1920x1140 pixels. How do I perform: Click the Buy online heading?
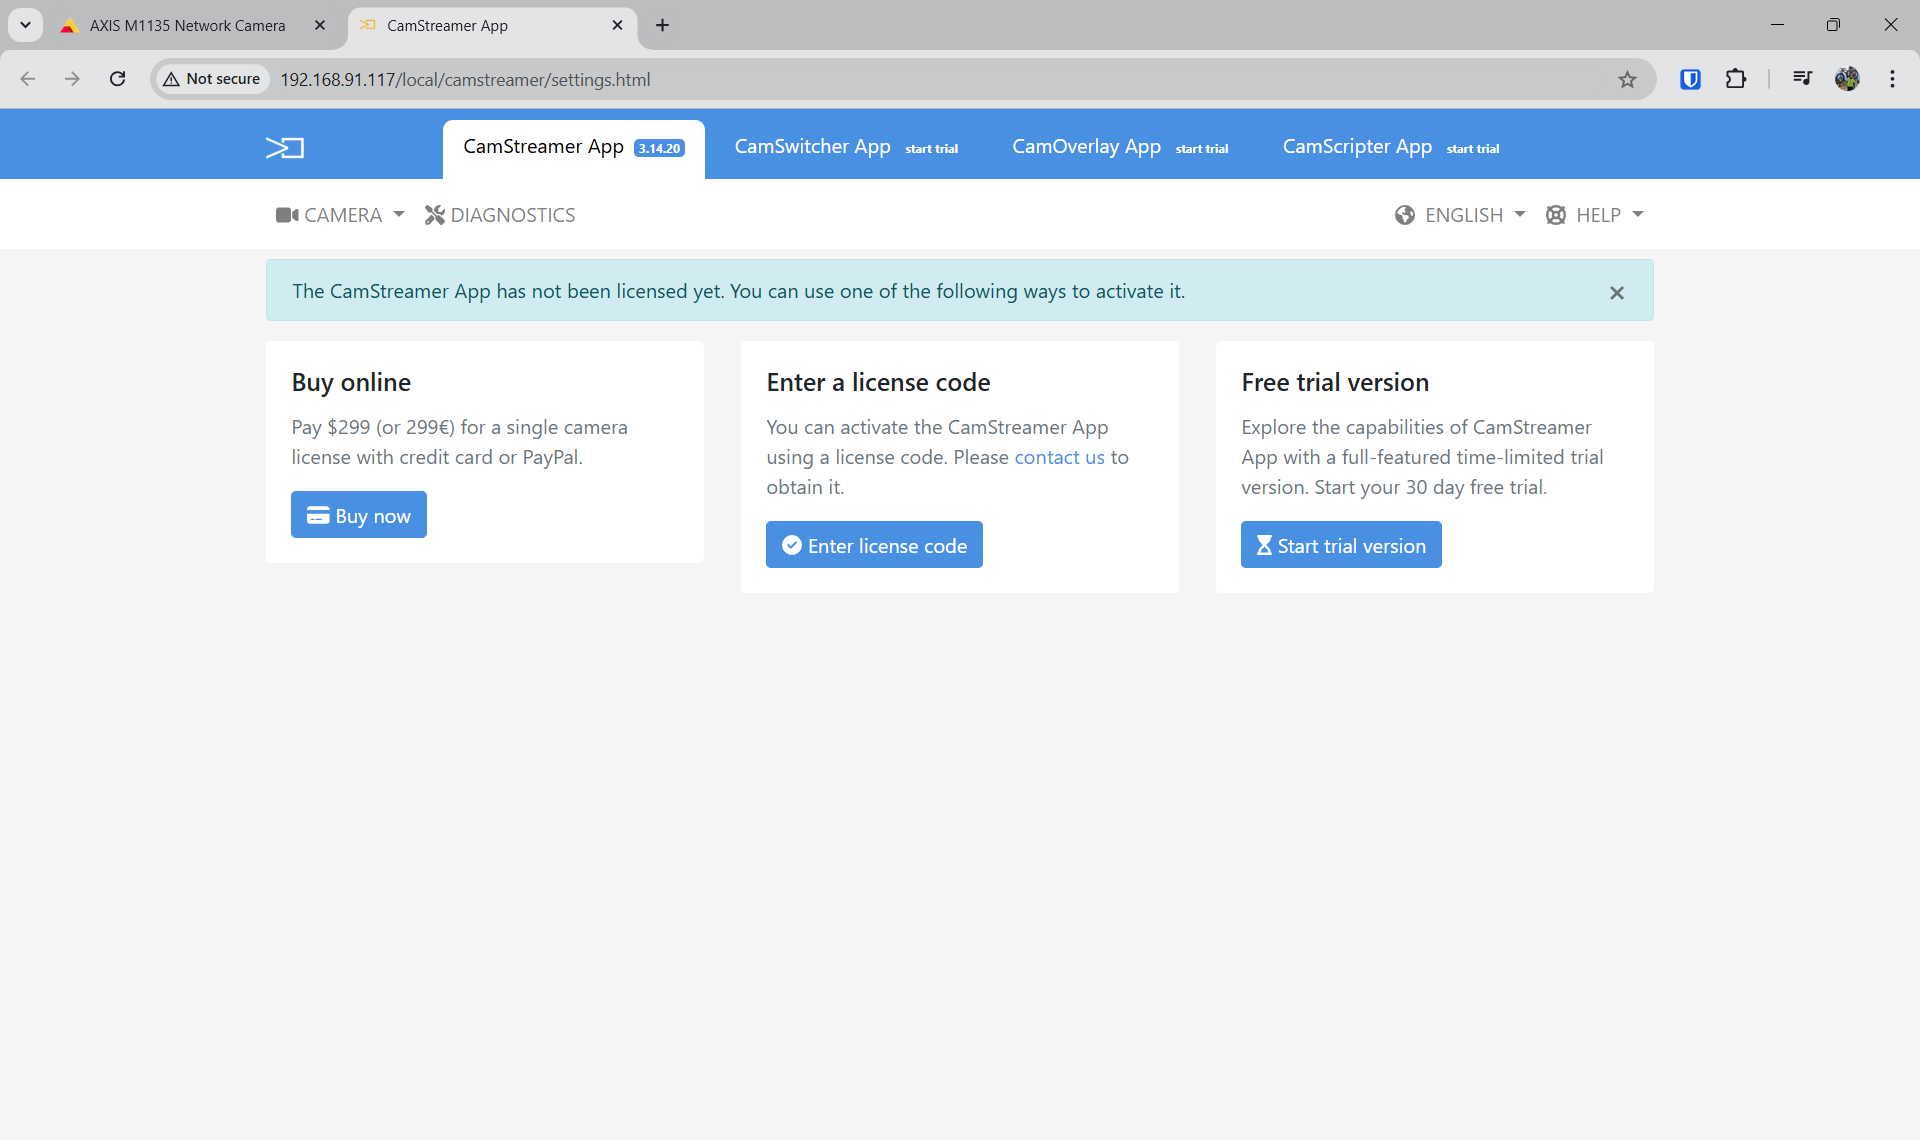(x=351, y=382)
